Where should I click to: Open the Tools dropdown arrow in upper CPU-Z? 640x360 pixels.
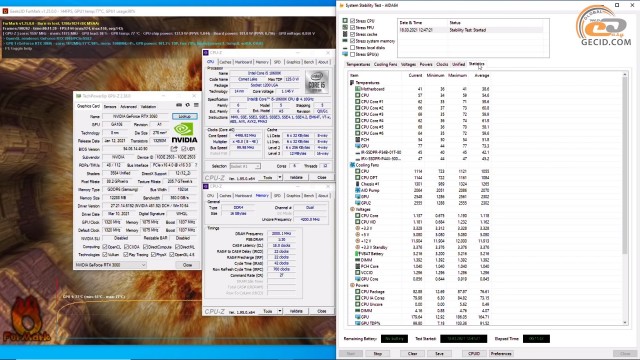tap(280, 178)
